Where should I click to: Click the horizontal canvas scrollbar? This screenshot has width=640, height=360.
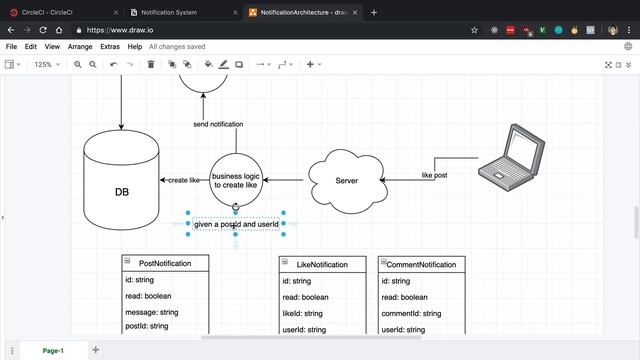click(x=311, y=338)
